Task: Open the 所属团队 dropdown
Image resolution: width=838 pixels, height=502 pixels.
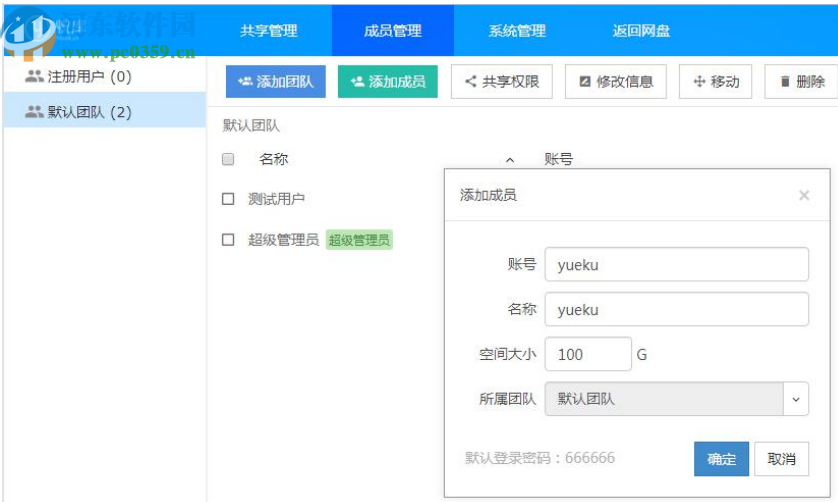Action: click(x=677, y=398)
